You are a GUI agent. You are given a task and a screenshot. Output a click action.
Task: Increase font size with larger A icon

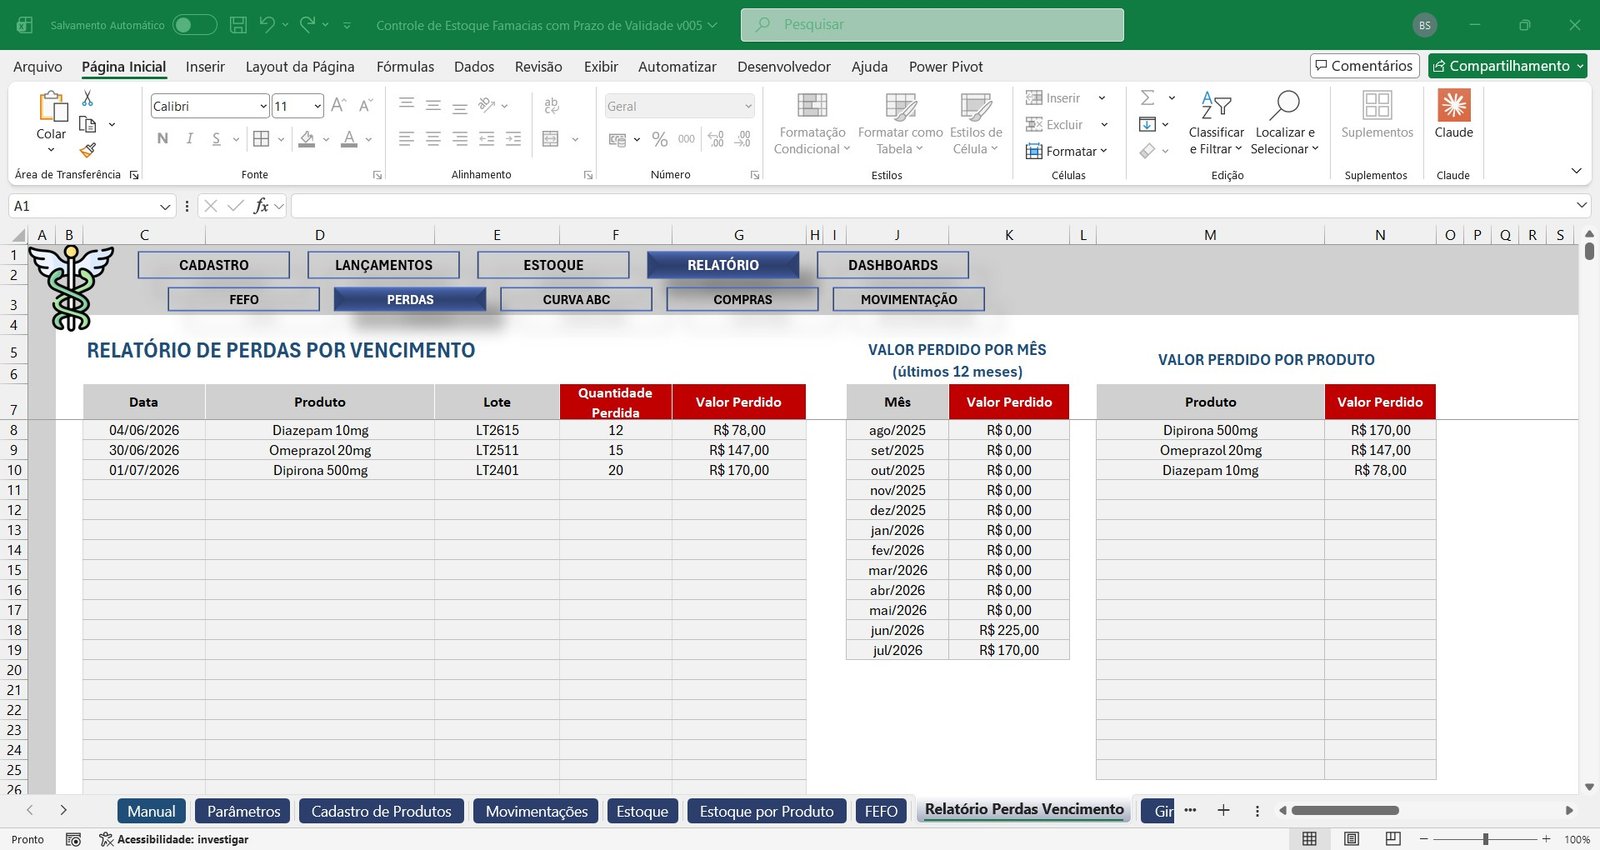tap(338, 105)
